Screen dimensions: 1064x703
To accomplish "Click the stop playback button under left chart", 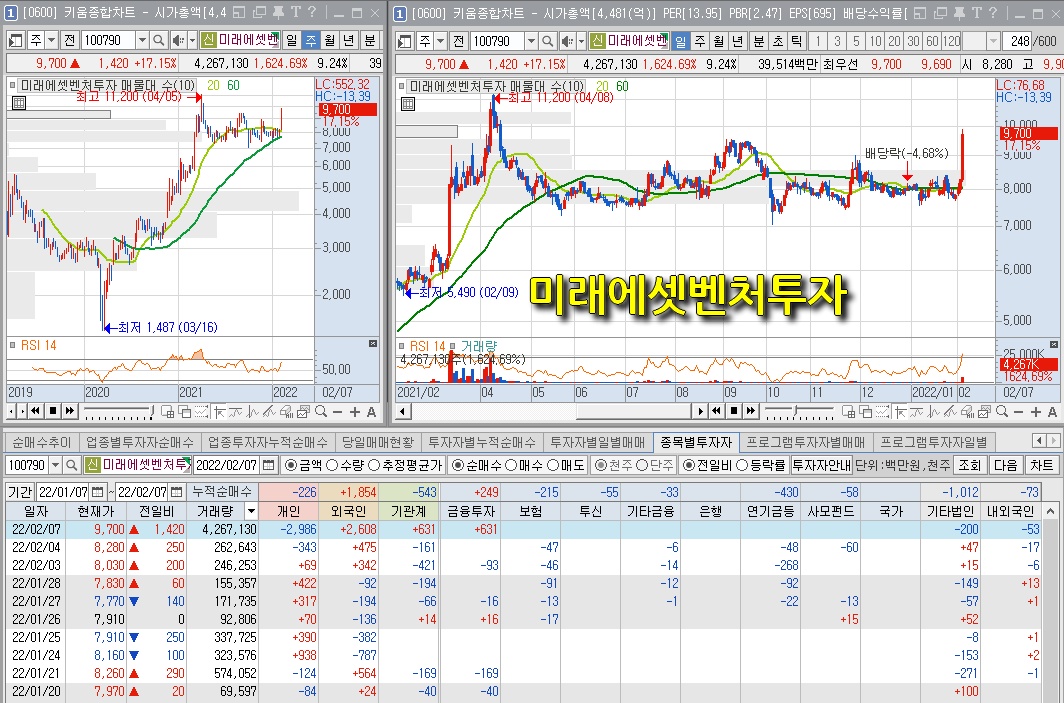I will pos(52,411).
